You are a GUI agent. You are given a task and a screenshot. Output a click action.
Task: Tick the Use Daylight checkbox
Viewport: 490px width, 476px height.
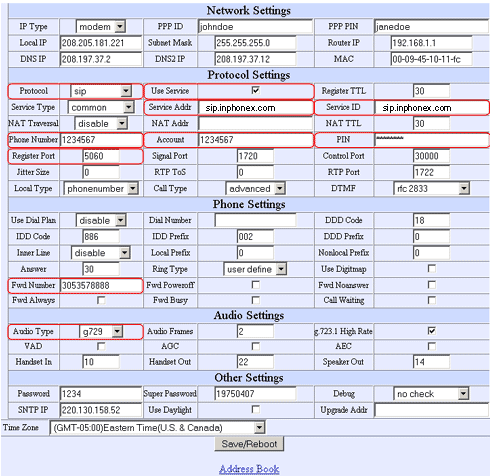click(x=256, y=409)
